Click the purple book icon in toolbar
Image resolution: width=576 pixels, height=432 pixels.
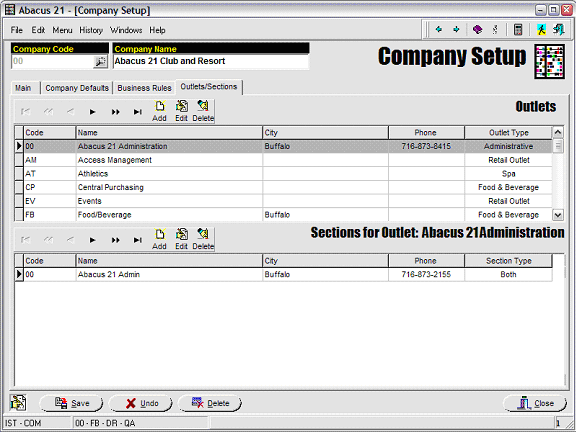pos(477,29)
